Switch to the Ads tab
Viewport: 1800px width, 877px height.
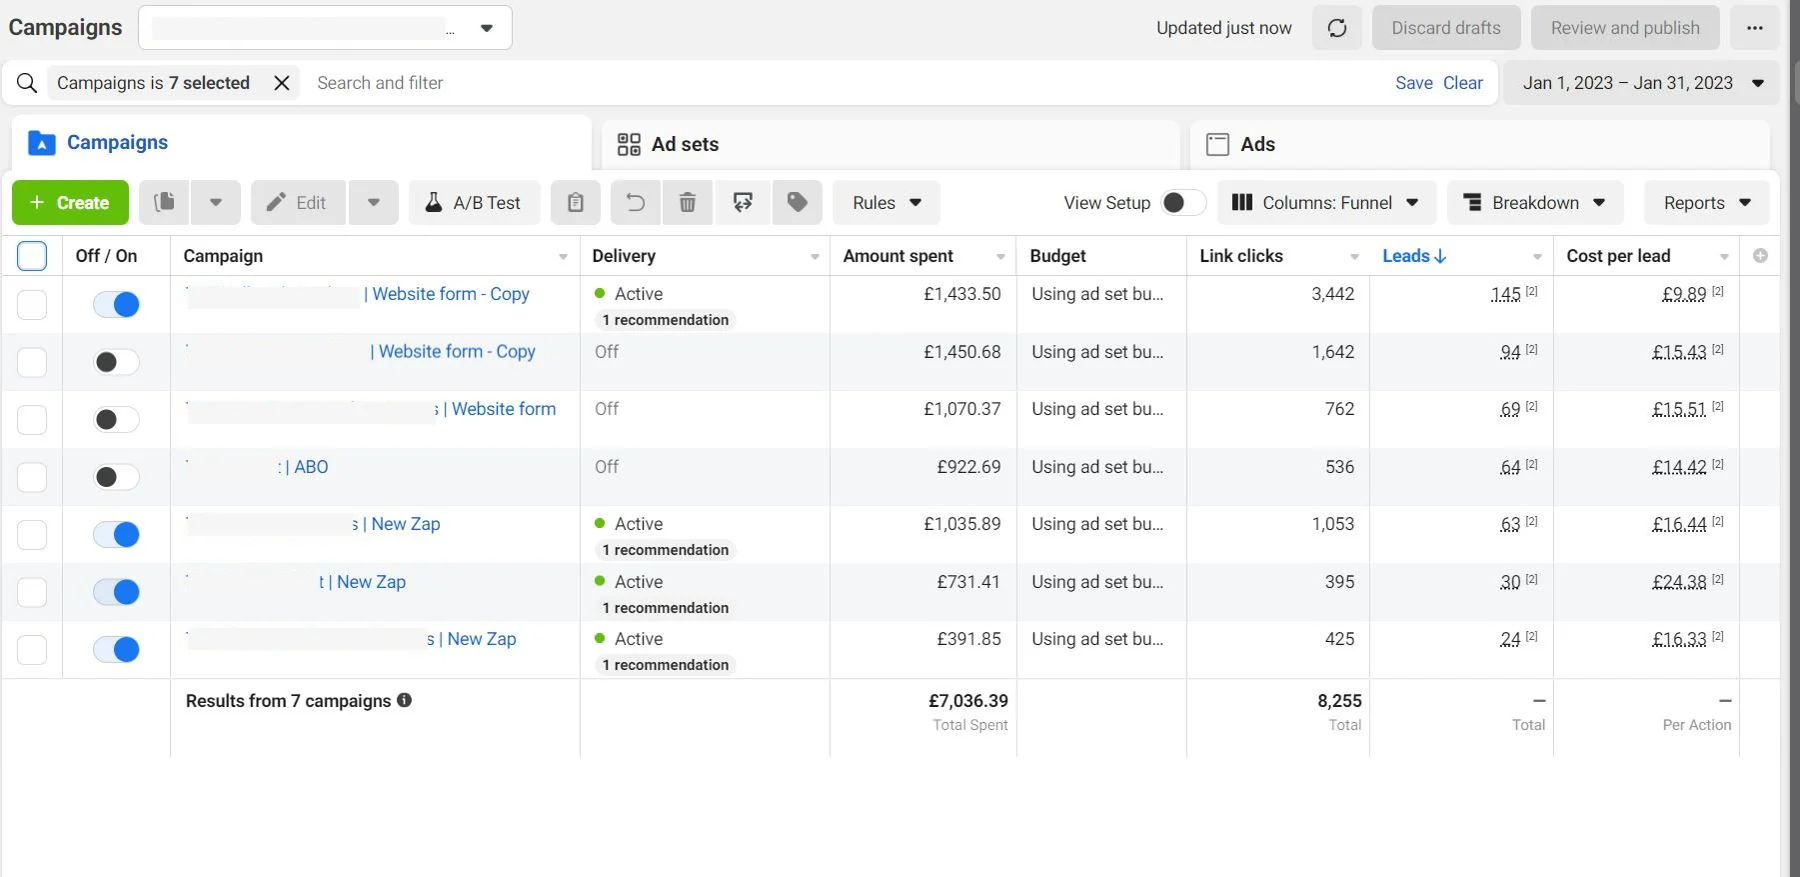point(1480,144)
